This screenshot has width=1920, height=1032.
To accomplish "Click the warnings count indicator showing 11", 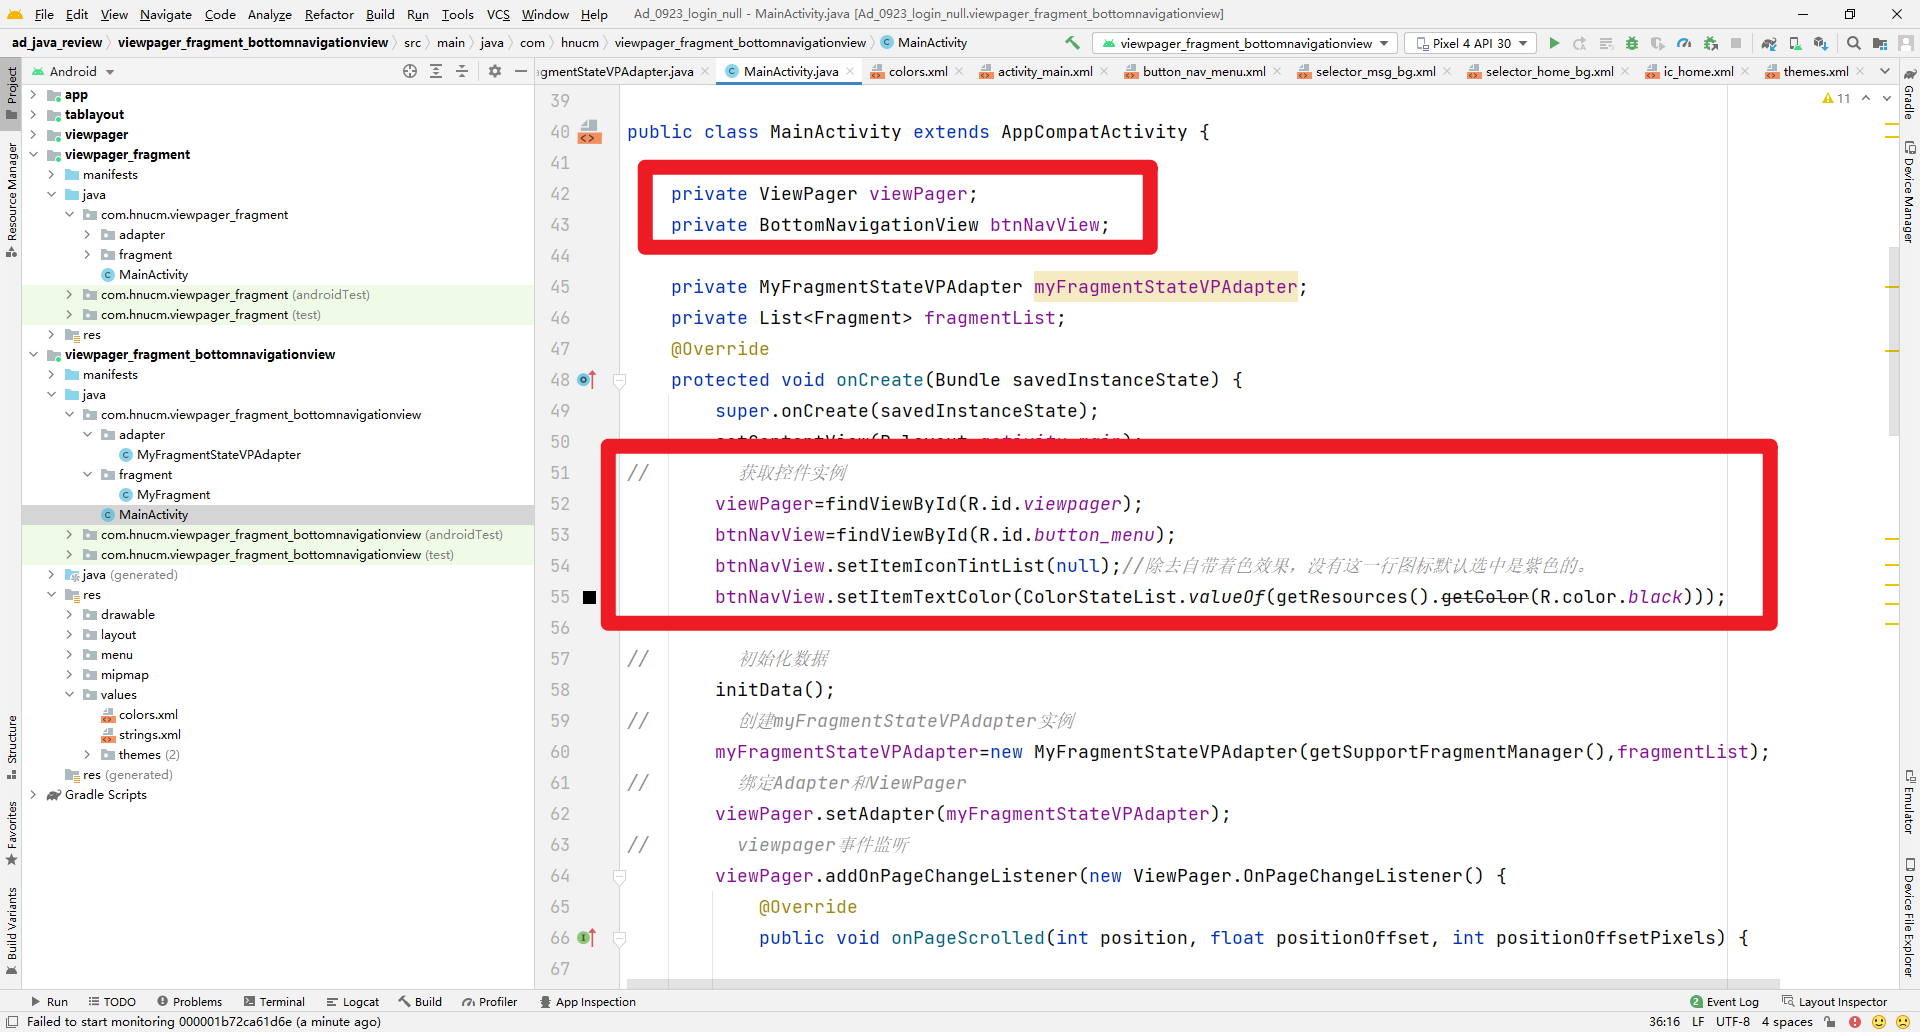I will [x=1837, y=98].
